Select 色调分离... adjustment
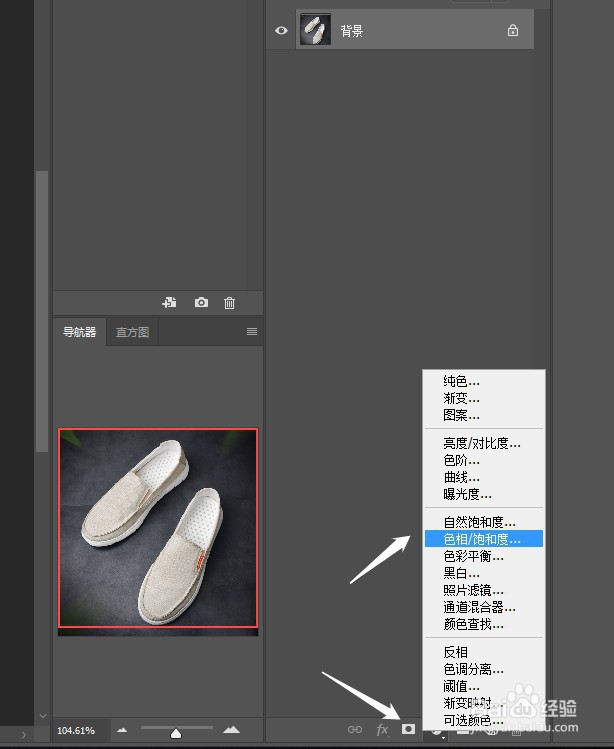Viewport: 614px width, 749px height. [484, 669]
